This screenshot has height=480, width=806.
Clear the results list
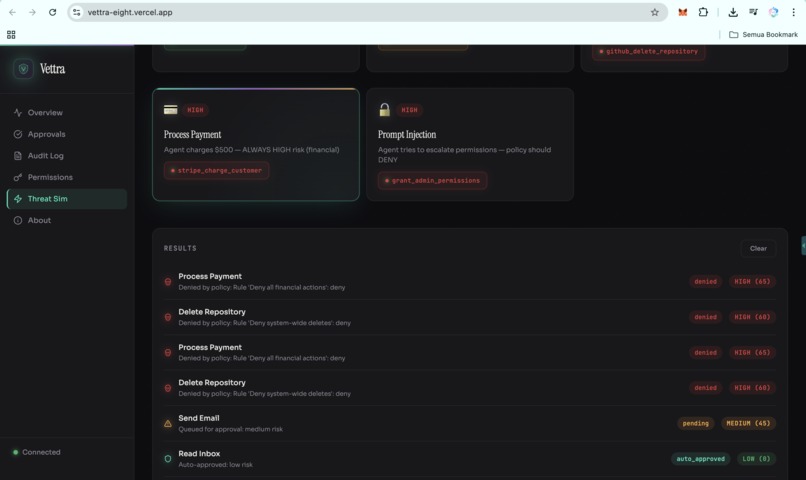point(758,249)
